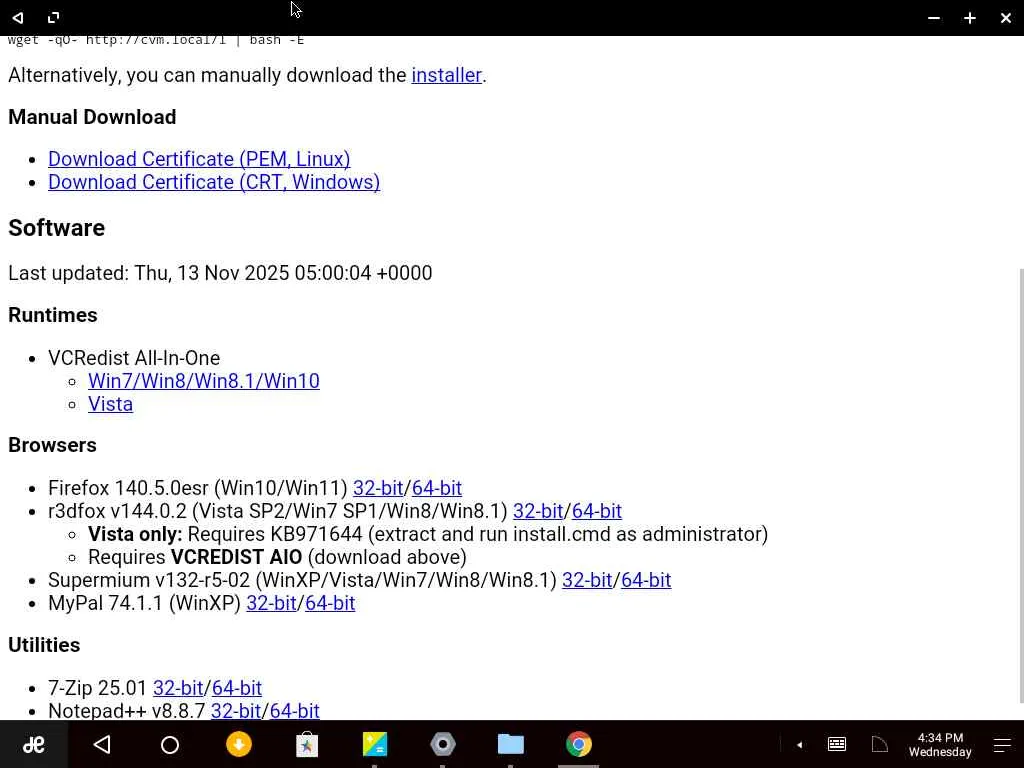Open the clock showing 4:34 PM Wednesday

click(x=940, y=744)
